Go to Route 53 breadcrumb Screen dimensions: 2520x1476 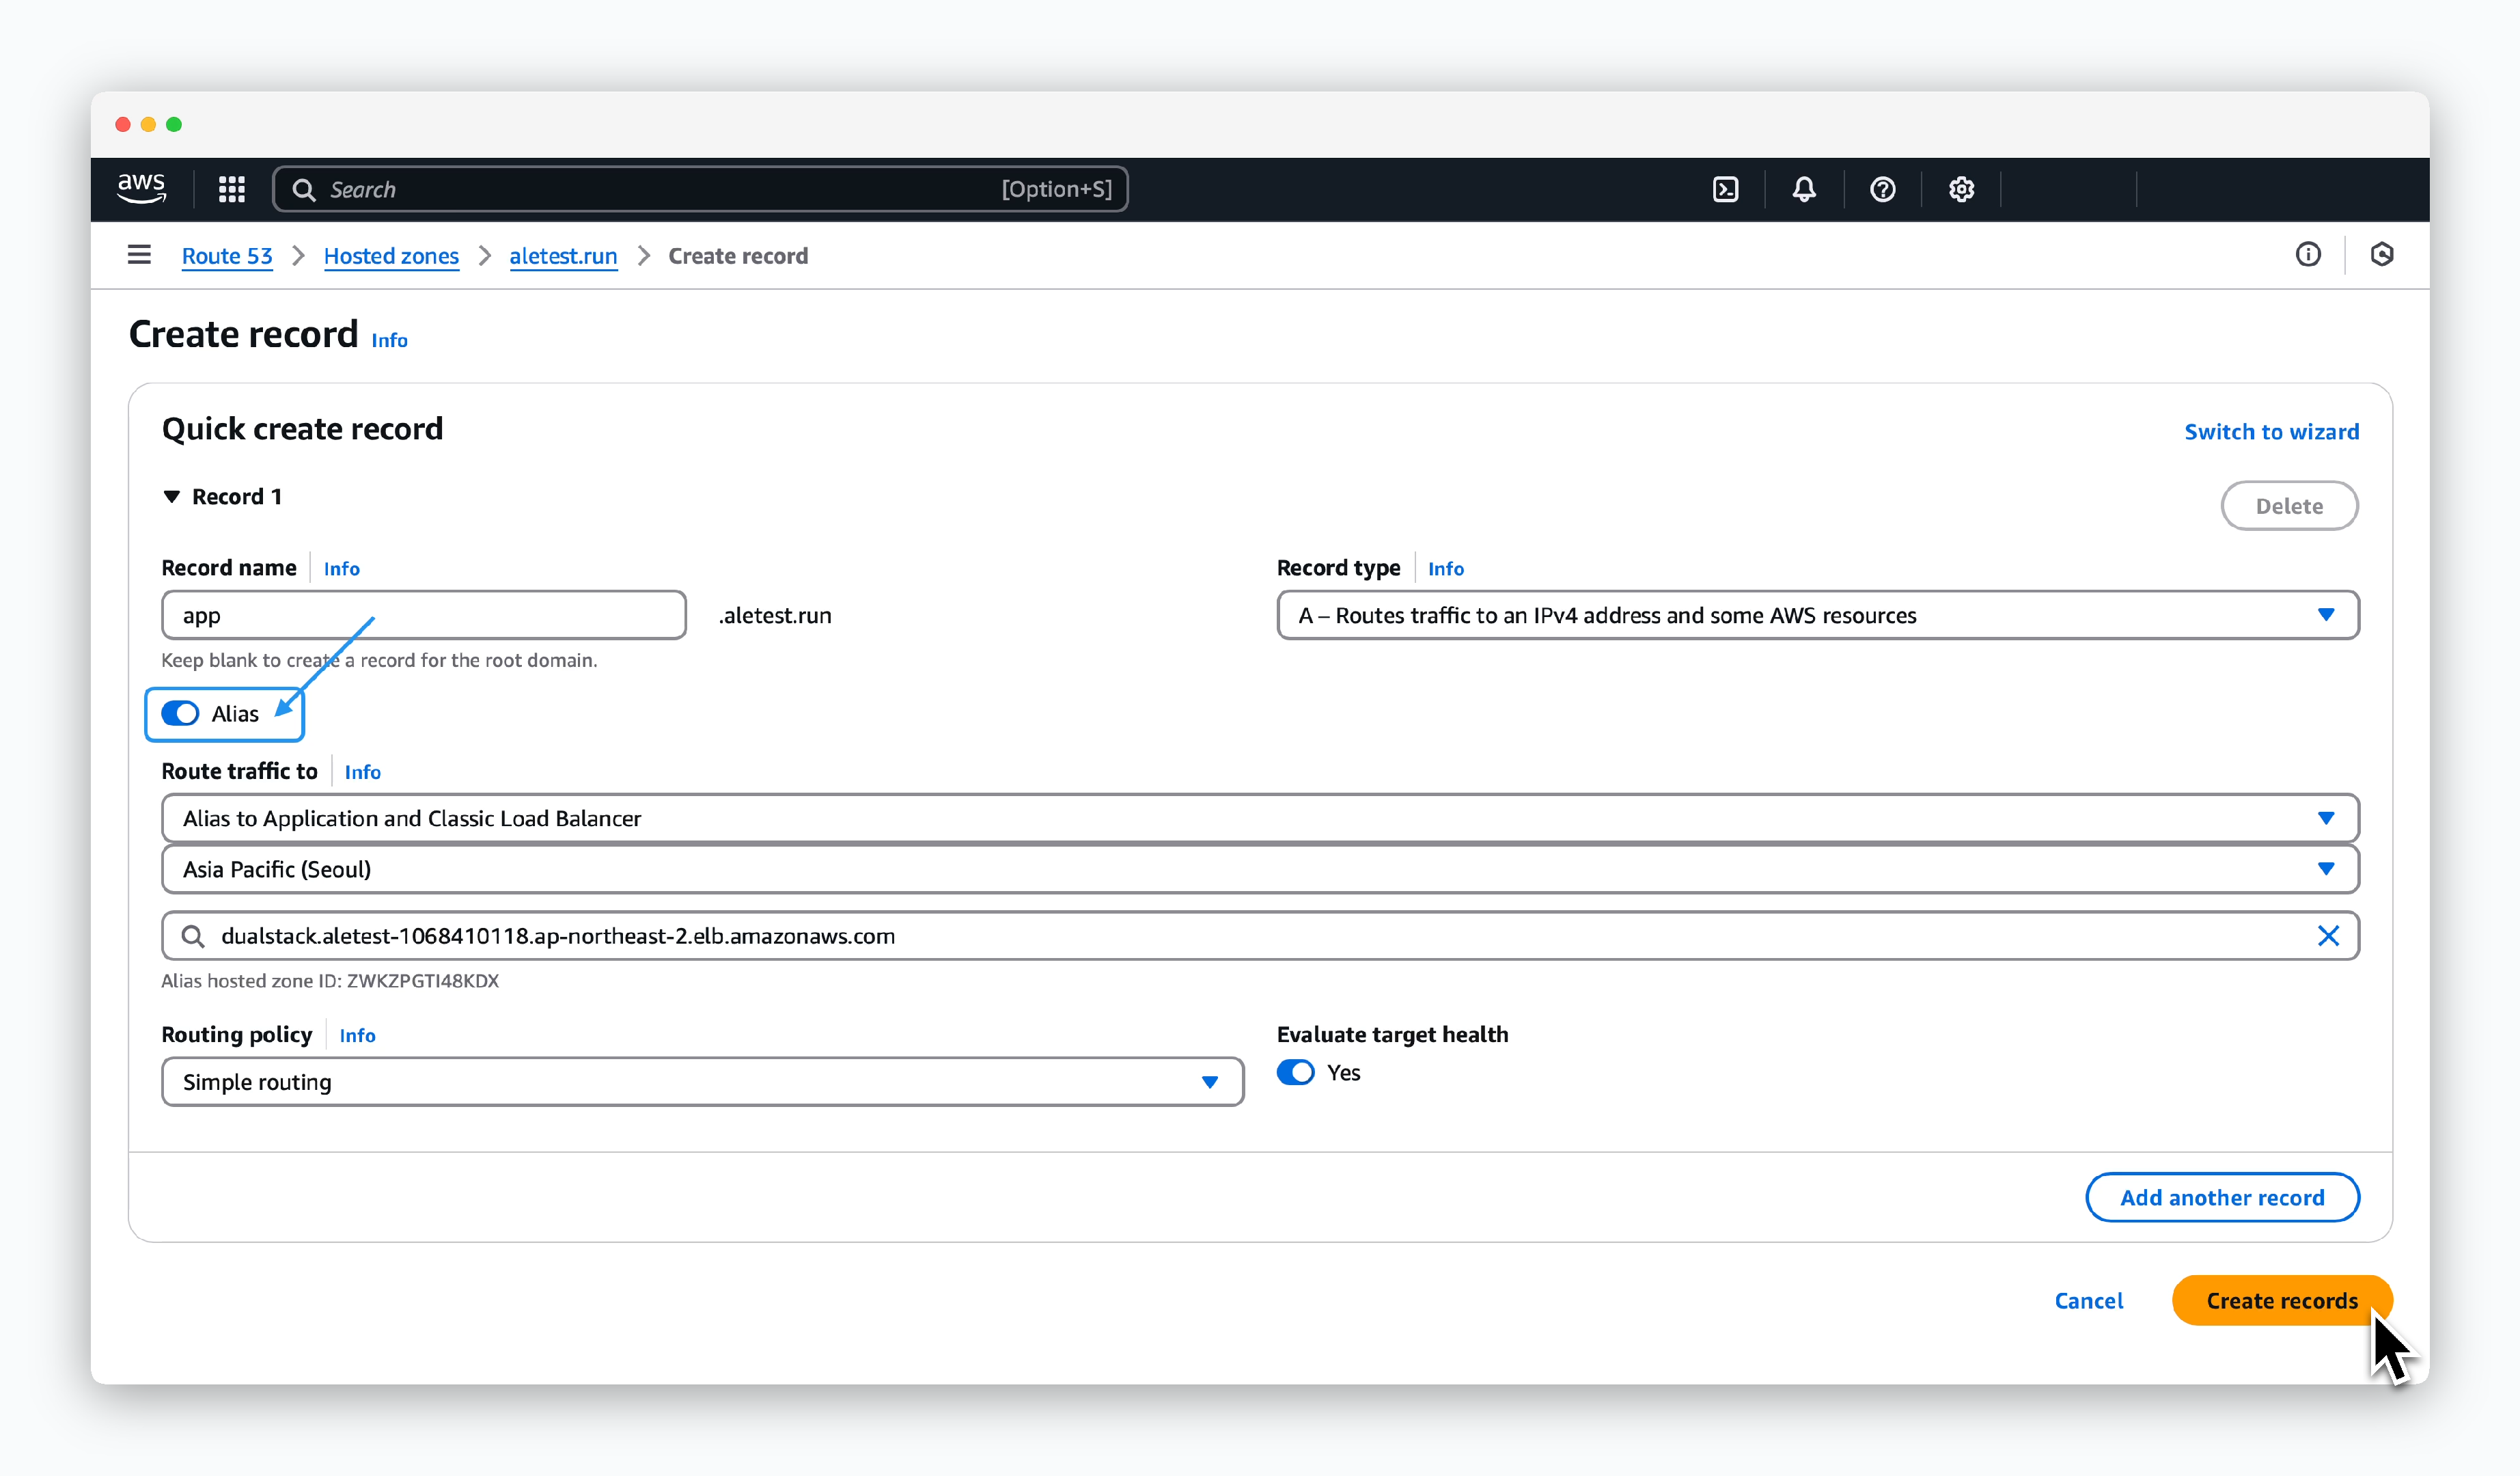pos(227,256)
